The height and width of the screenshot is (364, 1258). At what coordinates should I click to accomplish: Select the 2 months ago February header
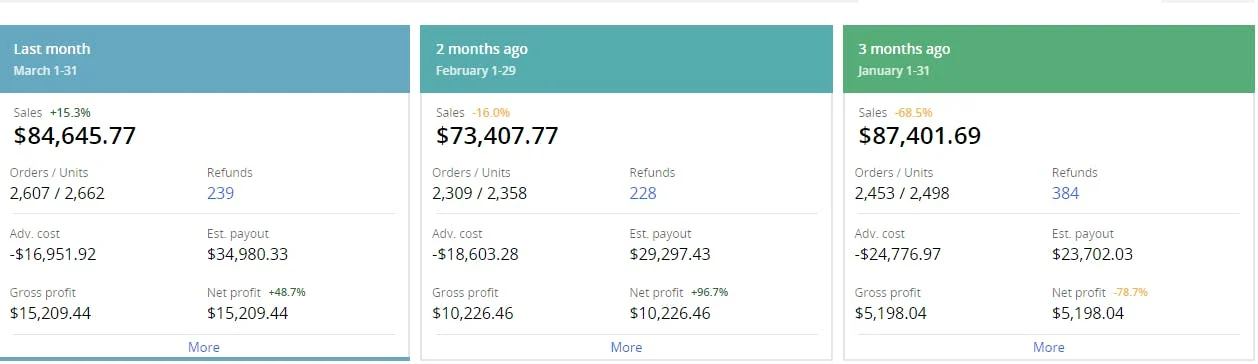[x=626, y=59]
